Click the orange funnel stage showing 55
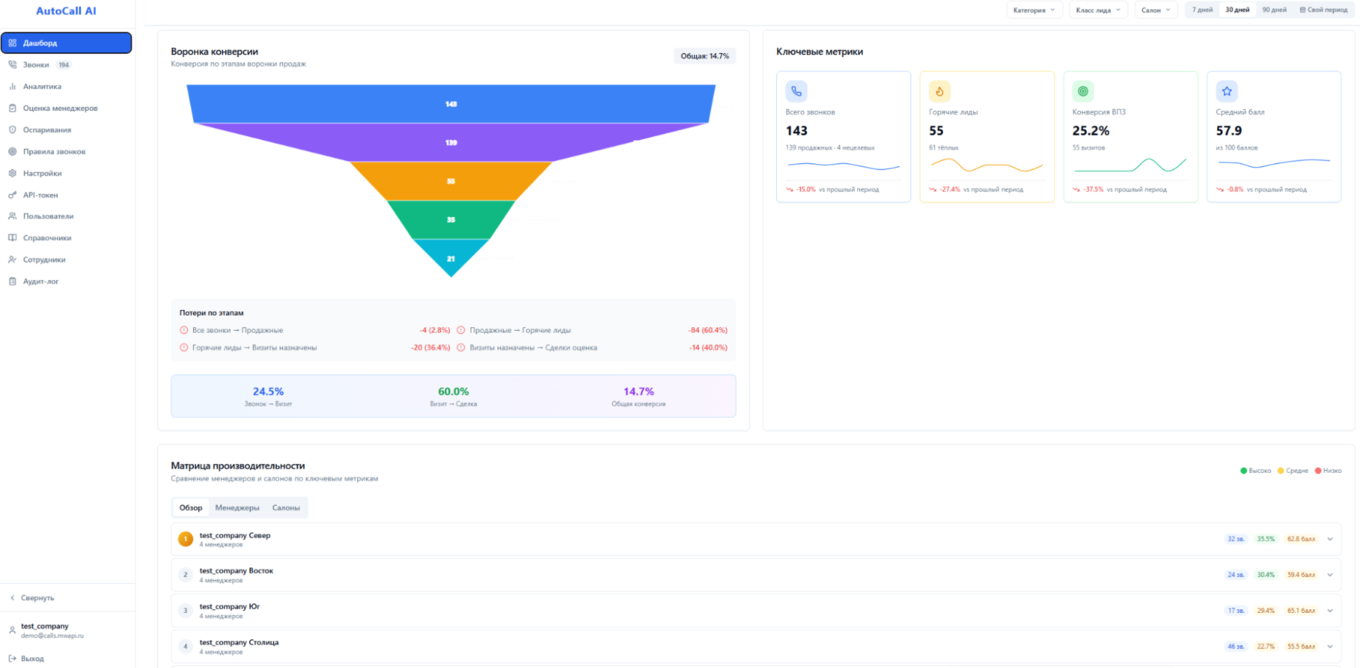The image size is (1360, 668). (x=451, y=181)
